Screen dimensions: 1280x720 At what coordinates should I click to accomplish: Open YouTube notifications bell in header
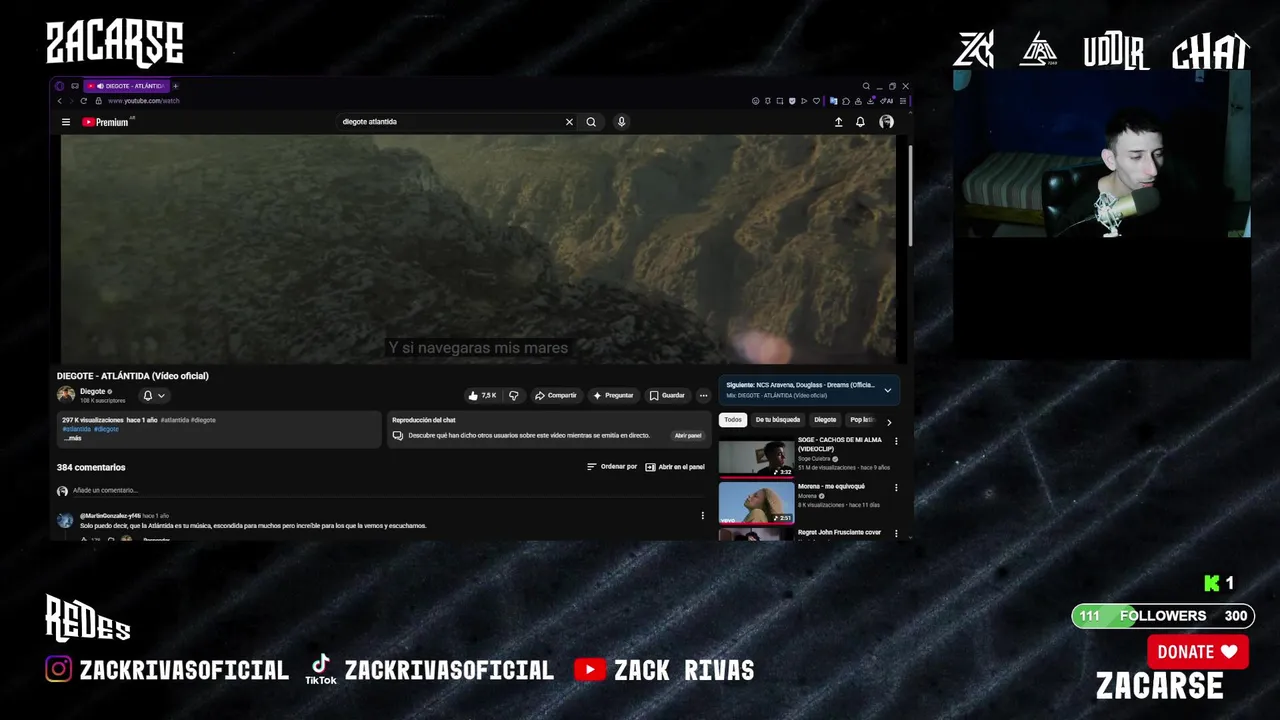pyautogui.click(x=860, y=122)
